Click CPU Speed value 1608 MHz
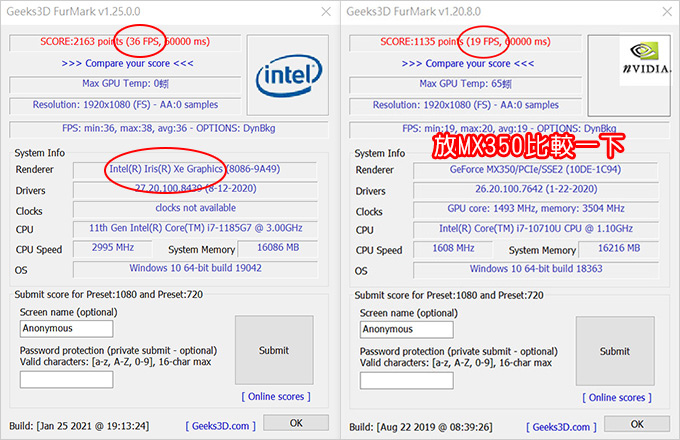 (453, 248)
